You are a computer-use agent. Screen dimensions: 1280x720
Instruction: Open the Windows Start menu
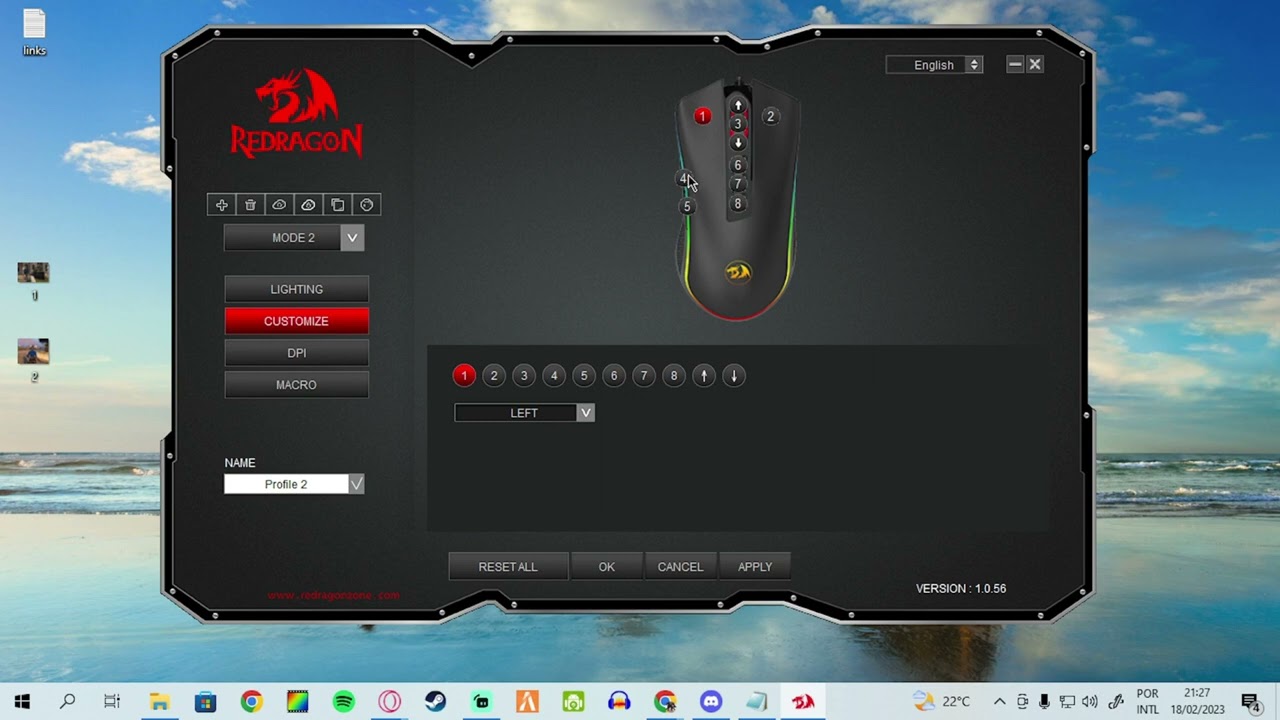pyautogui.click(x=22, y=702)
